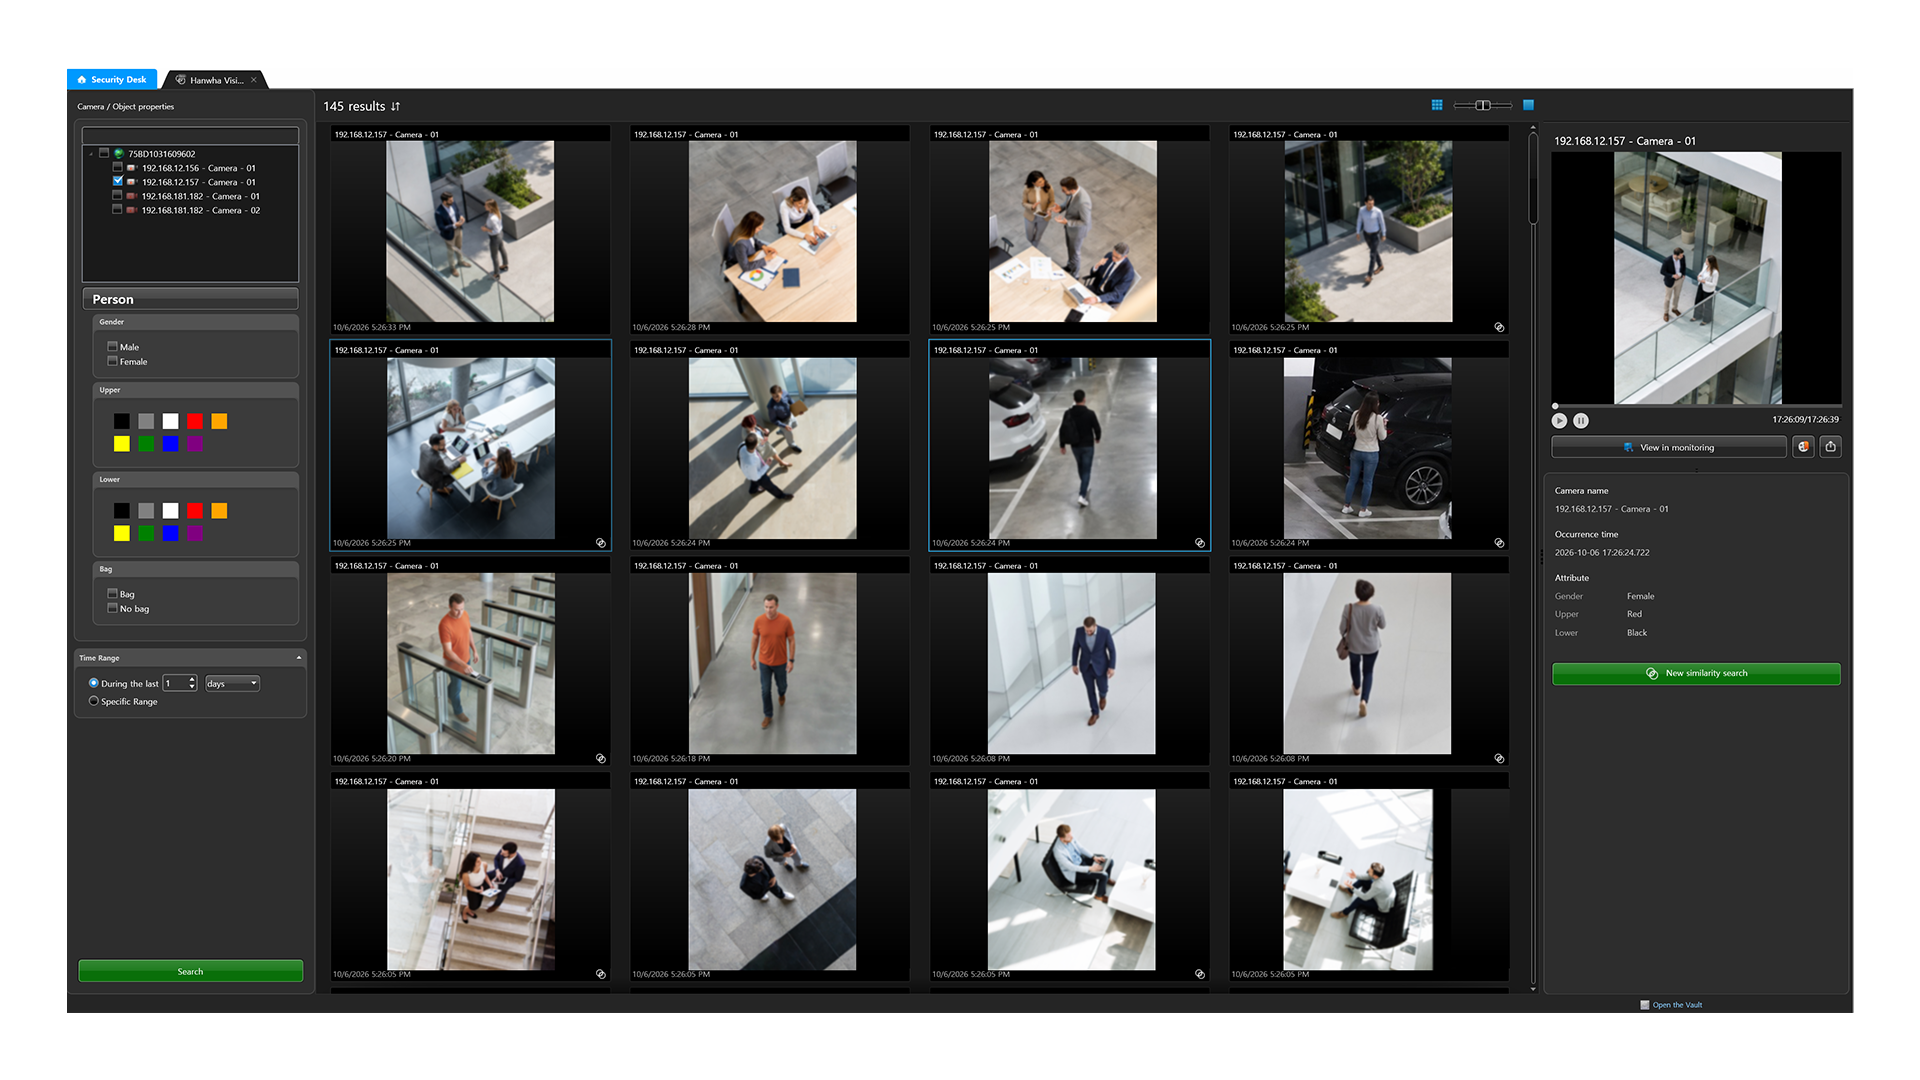Viewport: 1920px width, 1080px height.
Task: Click View in monitoring button
Action: [1668, 447]
